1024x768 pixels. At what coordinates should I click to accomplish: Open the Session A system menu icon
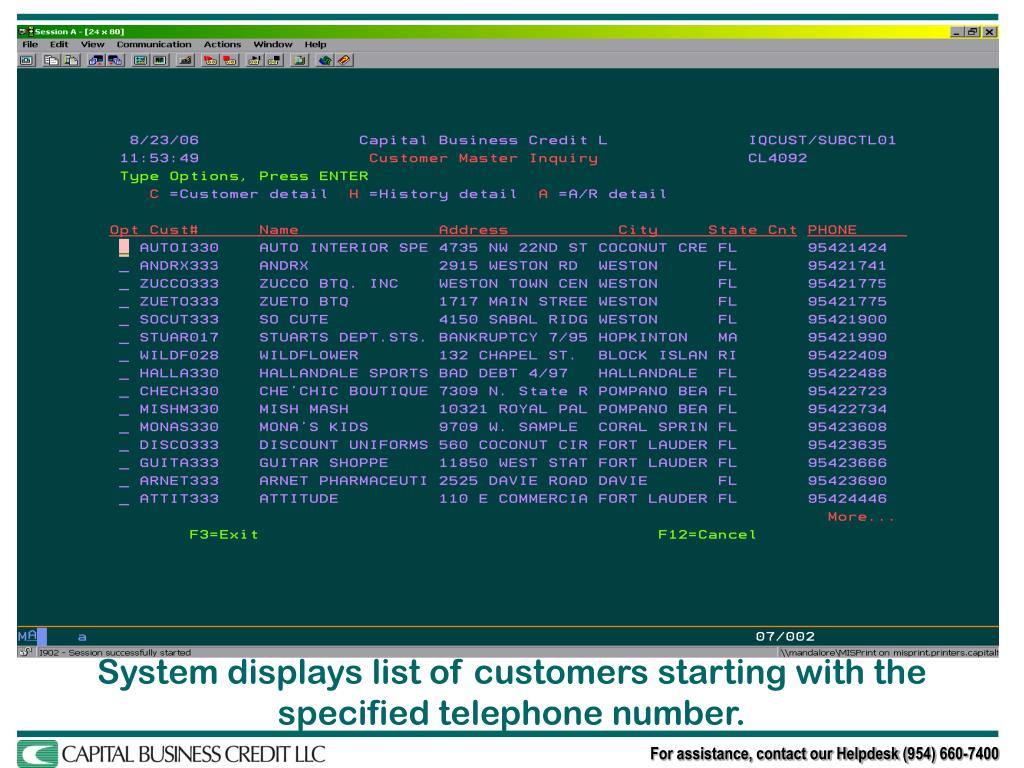pos(25,31)
